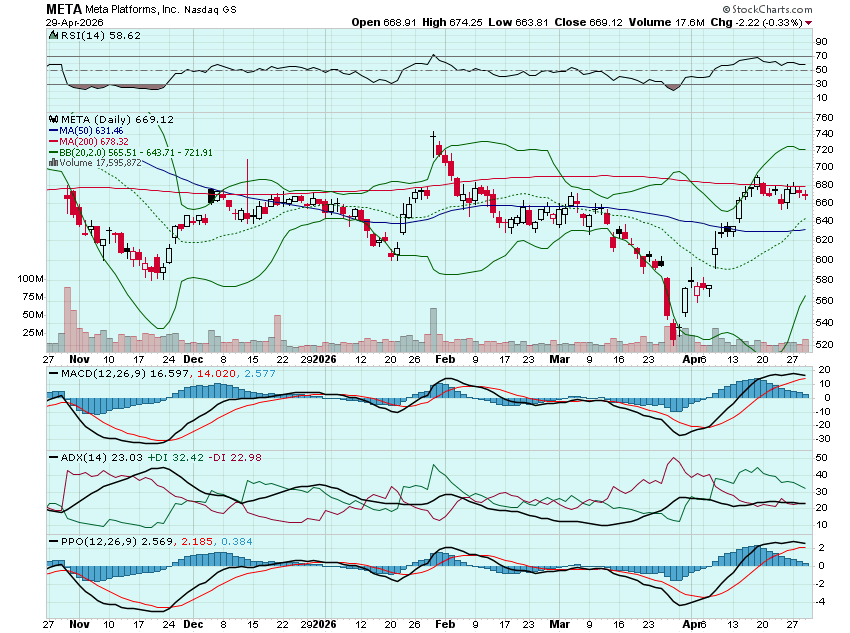Click the Volume bars legend icon
The width and height of the screenshot is (850, 633).
[51, 162]
